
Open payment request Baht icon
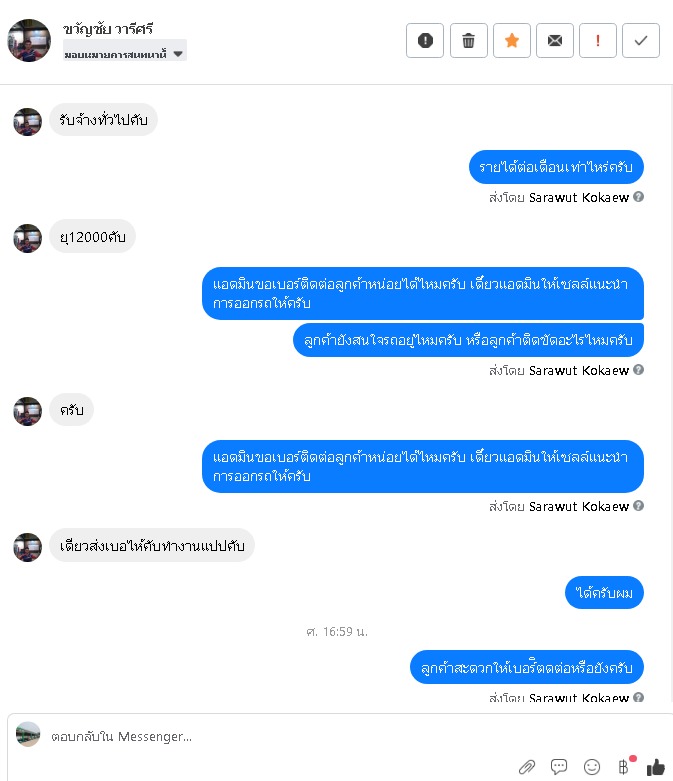(x=624, y=766)
